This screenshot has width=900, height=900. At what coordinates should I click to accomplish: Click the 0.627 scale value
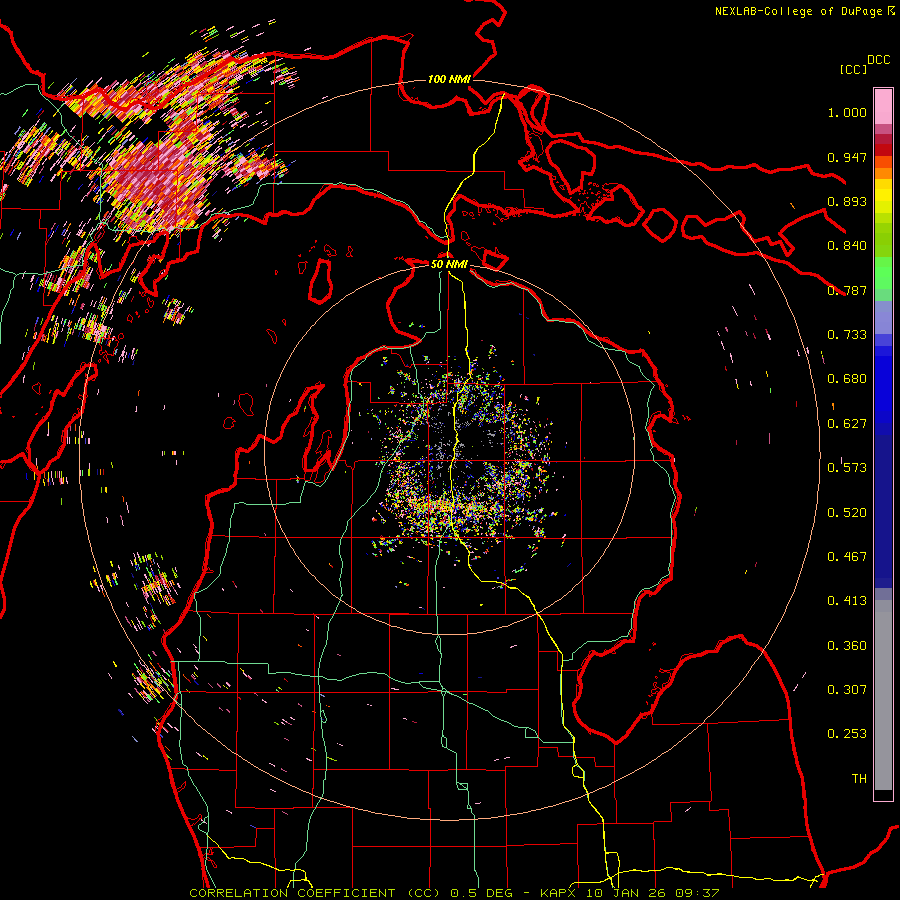847,424
